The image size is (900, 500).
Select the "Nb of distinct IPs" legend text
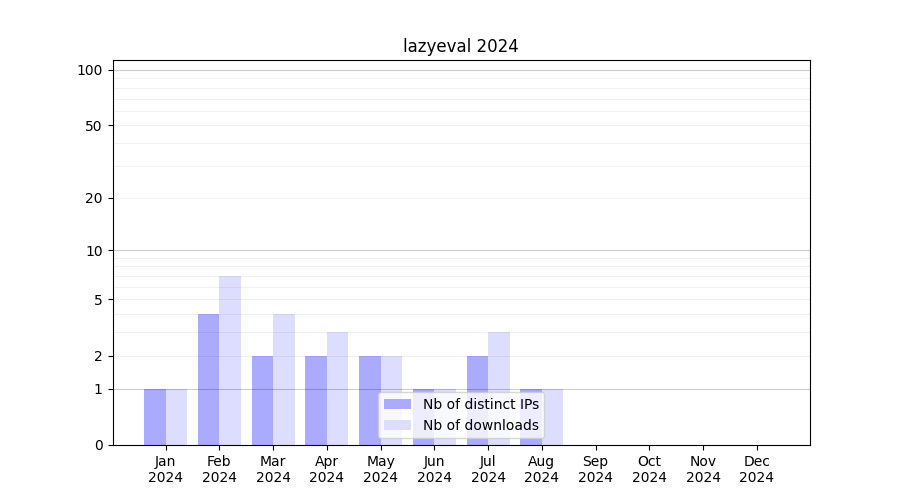[480, 404]
